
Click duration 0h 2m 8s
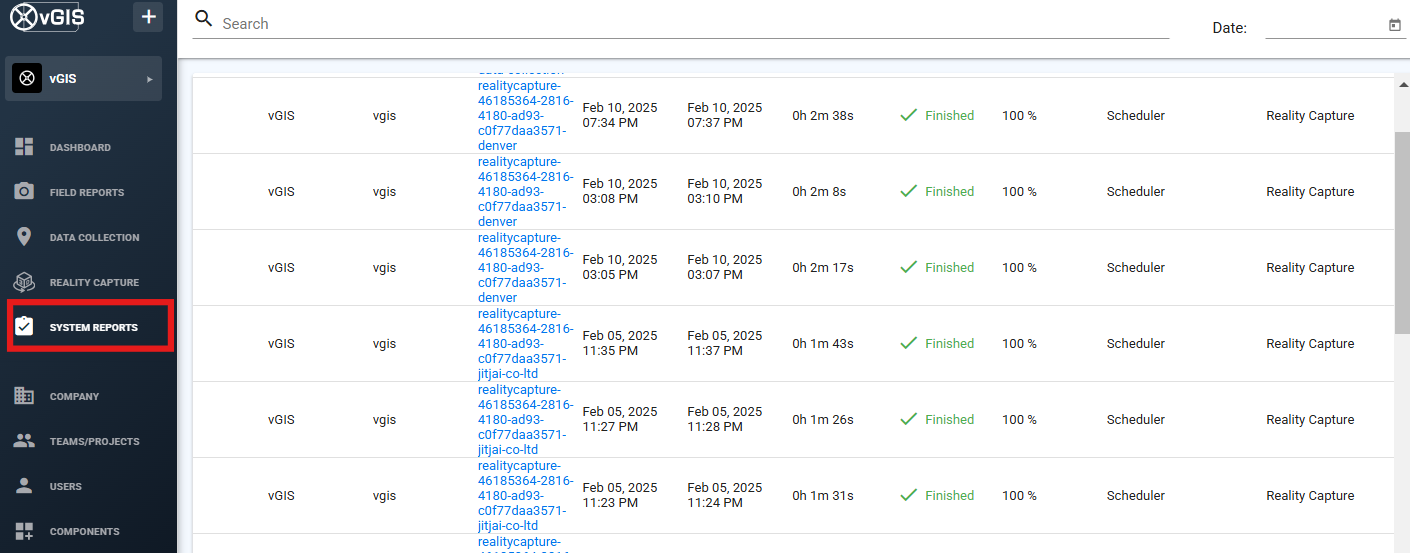pyautogui.click(x=819, y=191)
